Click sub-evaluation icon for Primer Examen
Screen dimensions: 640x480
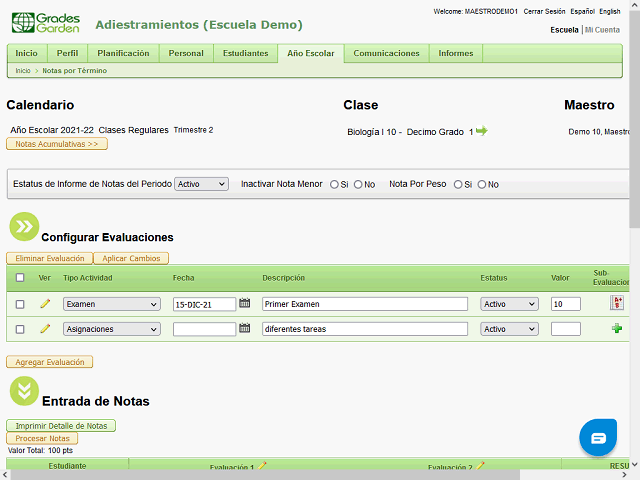[x=617, y=304]
